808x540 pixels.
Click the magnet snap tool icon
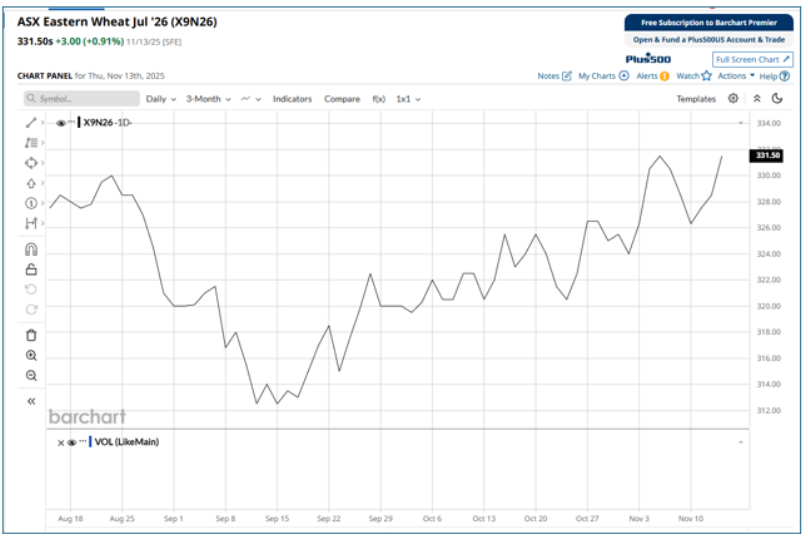coord(31,249)
